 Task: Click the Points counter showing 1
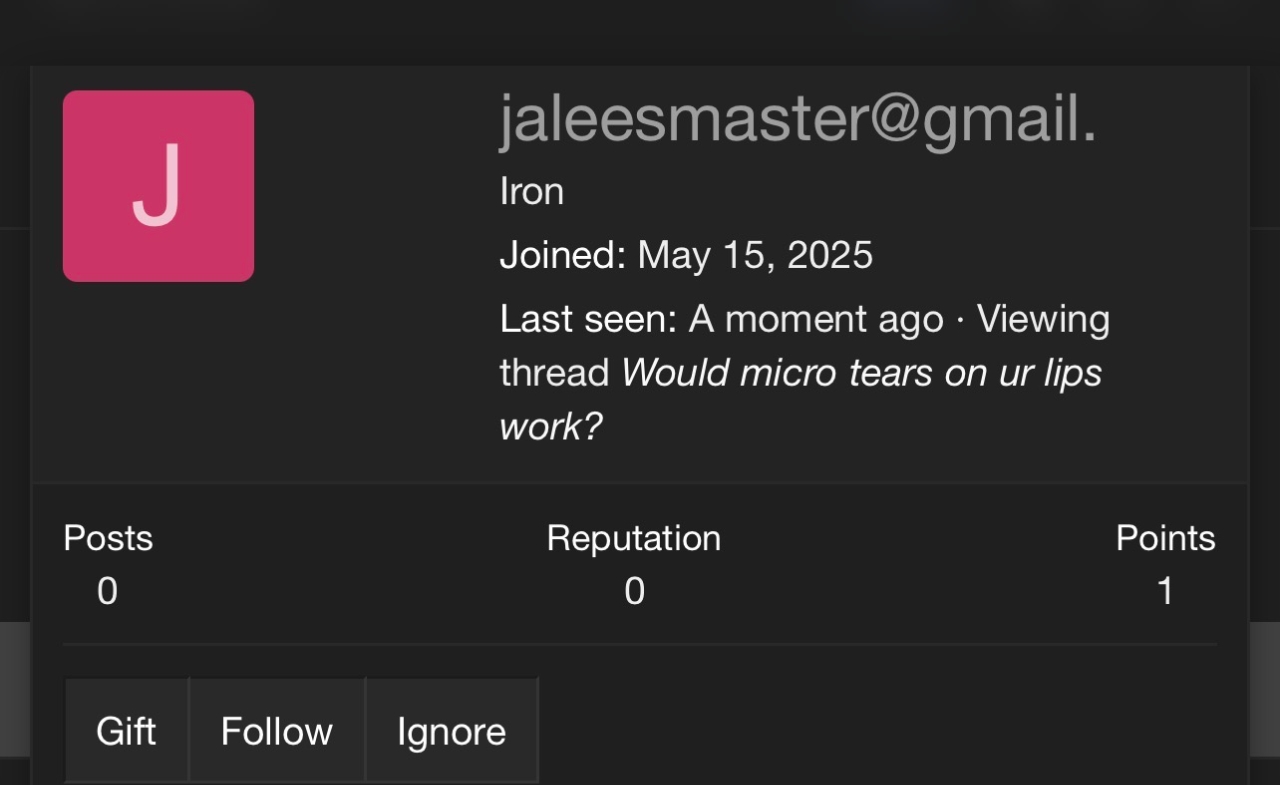click(x=1165, y=591)
